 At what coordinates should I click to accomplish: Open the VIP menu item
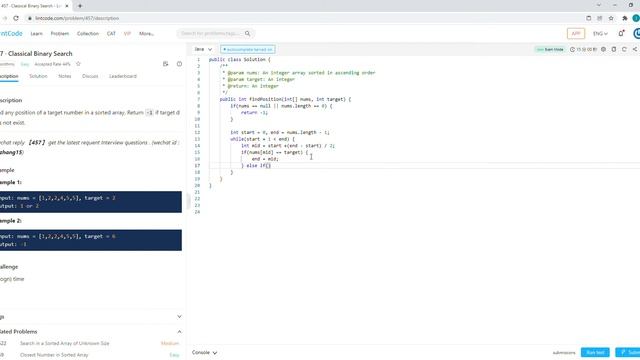127,33
